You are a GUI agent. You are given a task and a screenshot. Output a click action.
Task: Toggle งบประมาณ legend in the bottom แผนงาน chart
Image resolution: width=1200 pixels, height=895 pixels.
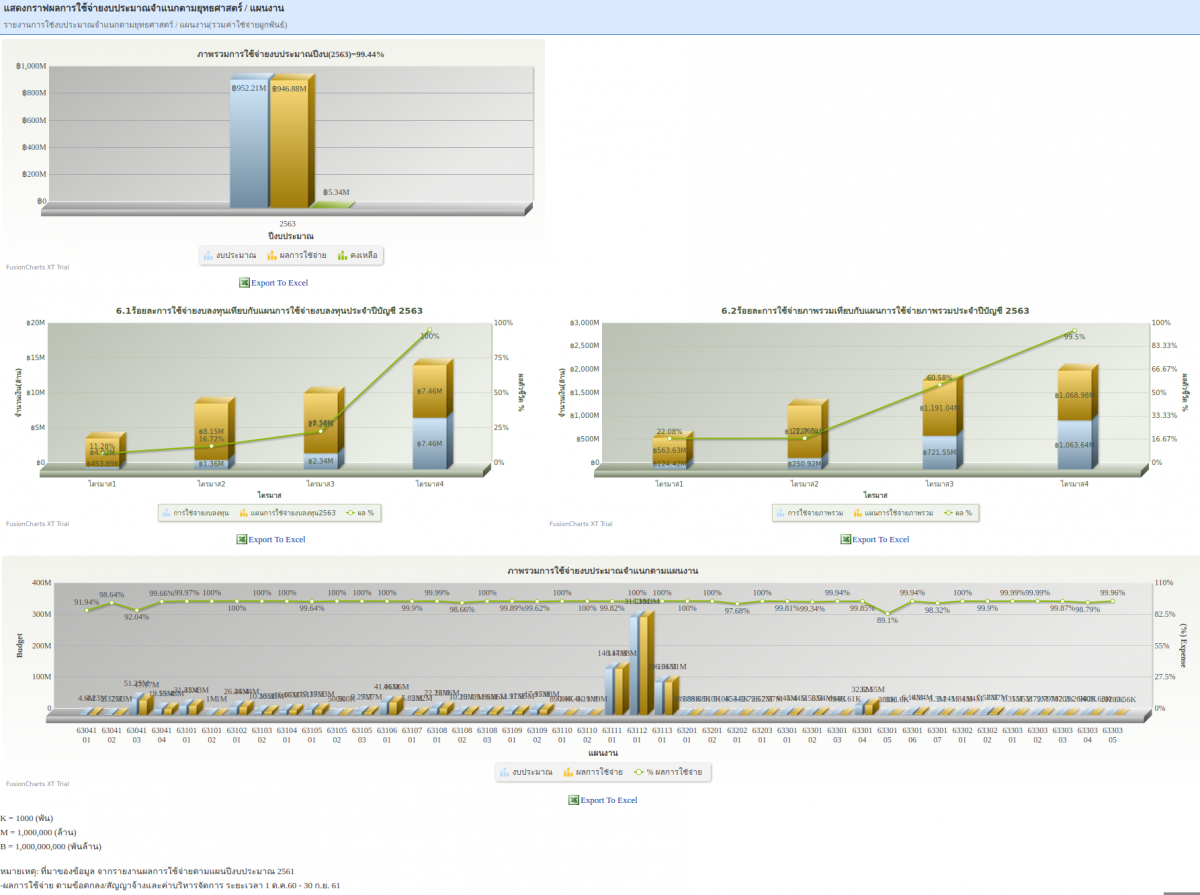pos(525,772)
